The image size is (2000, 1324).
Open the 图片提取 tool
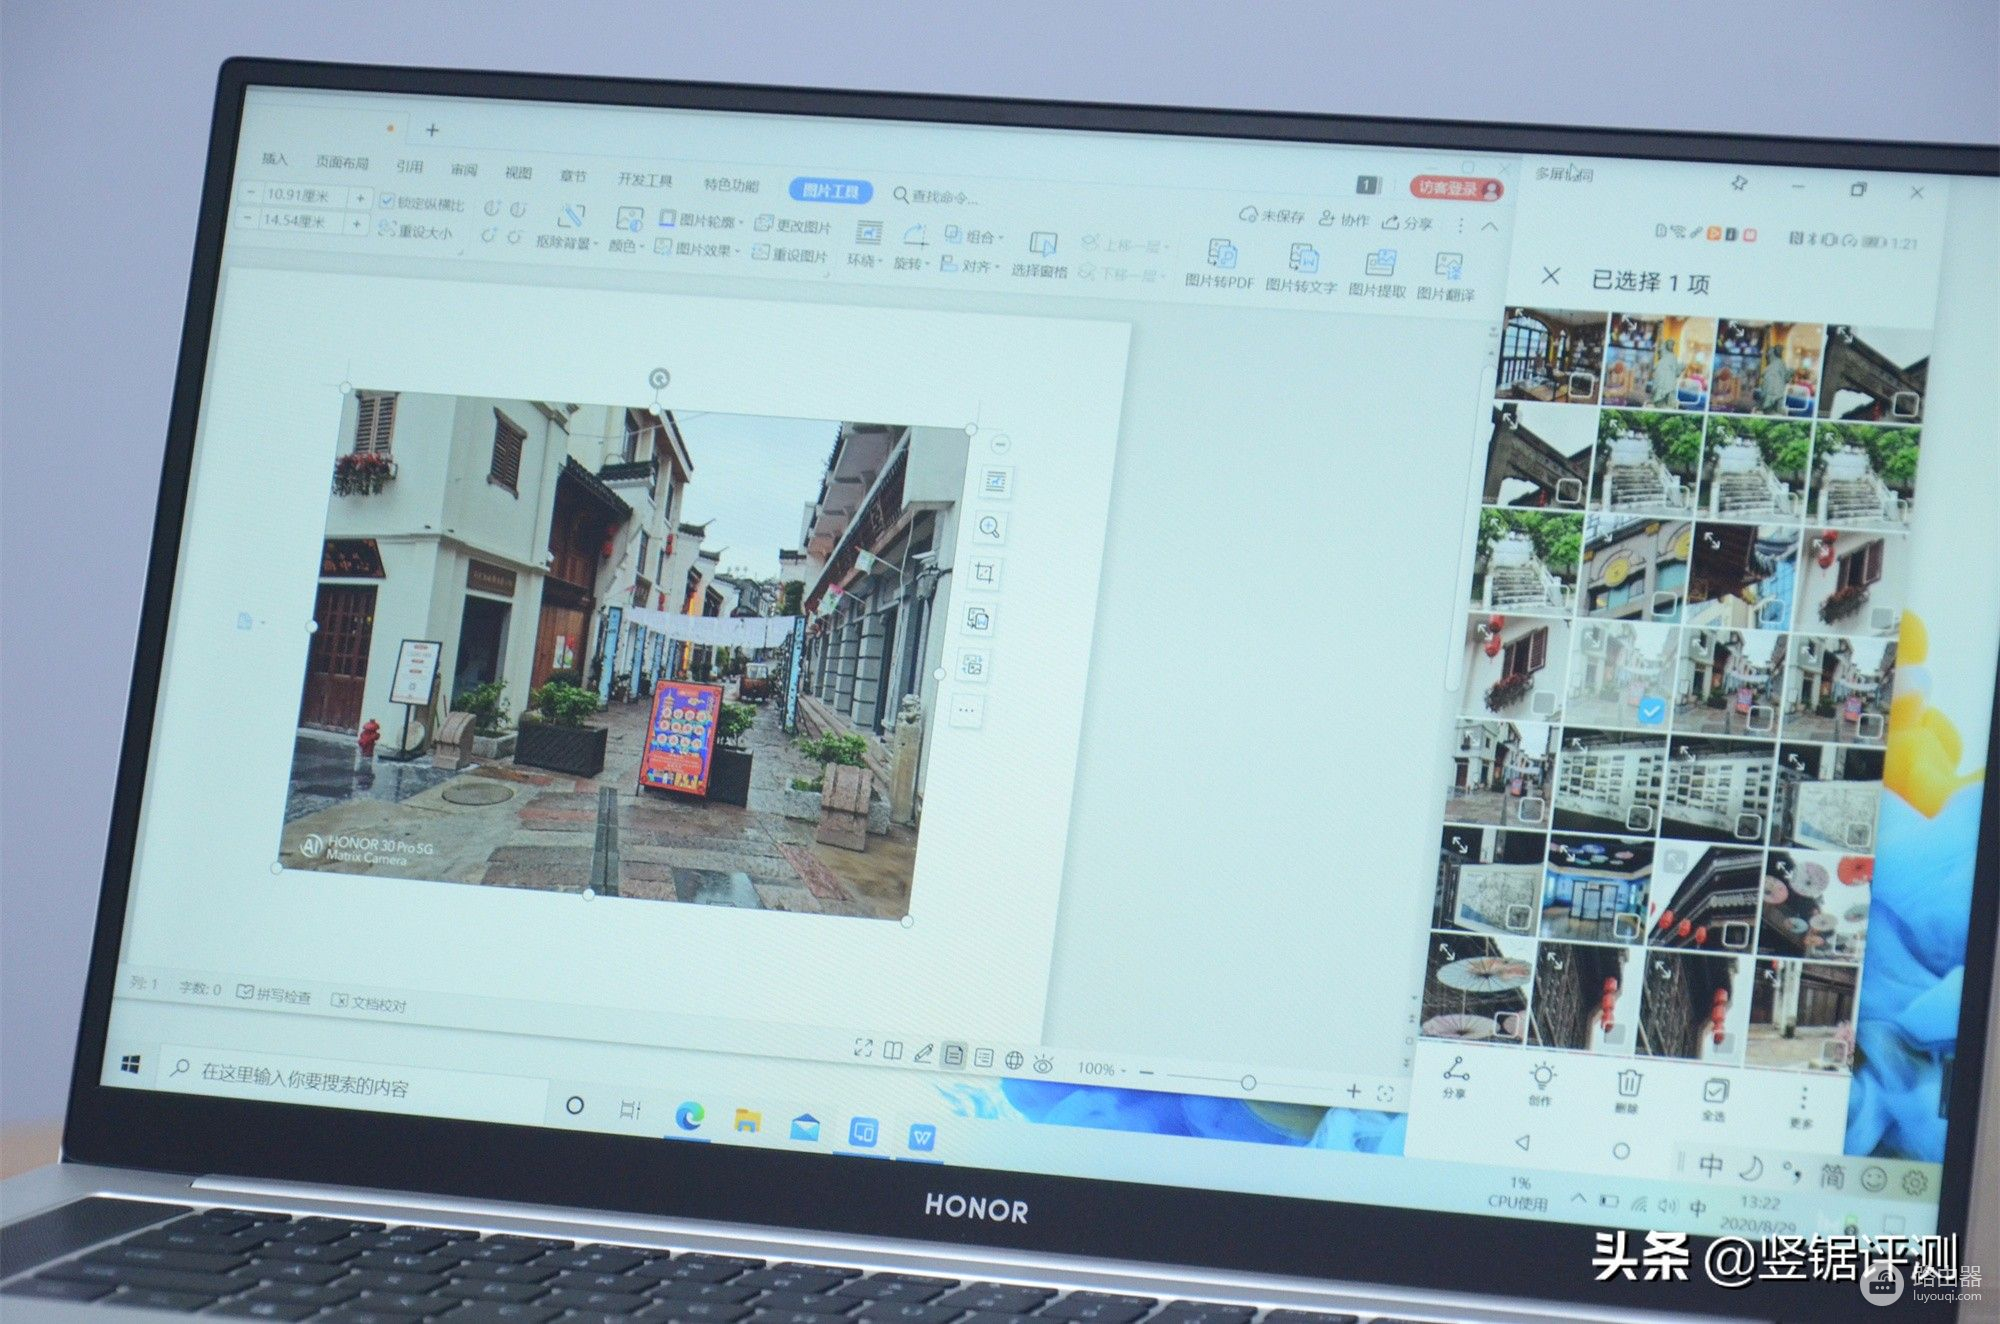1379,265
